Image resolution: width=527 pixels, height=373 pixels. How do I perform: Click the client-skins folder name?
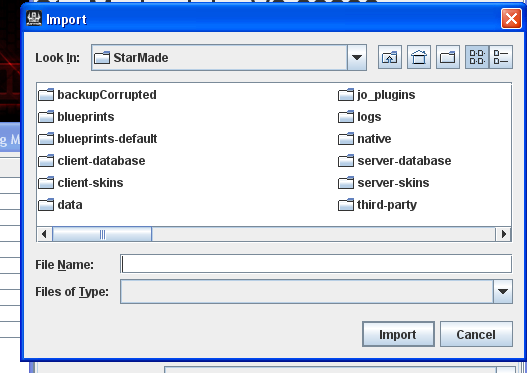pos(90,183)
